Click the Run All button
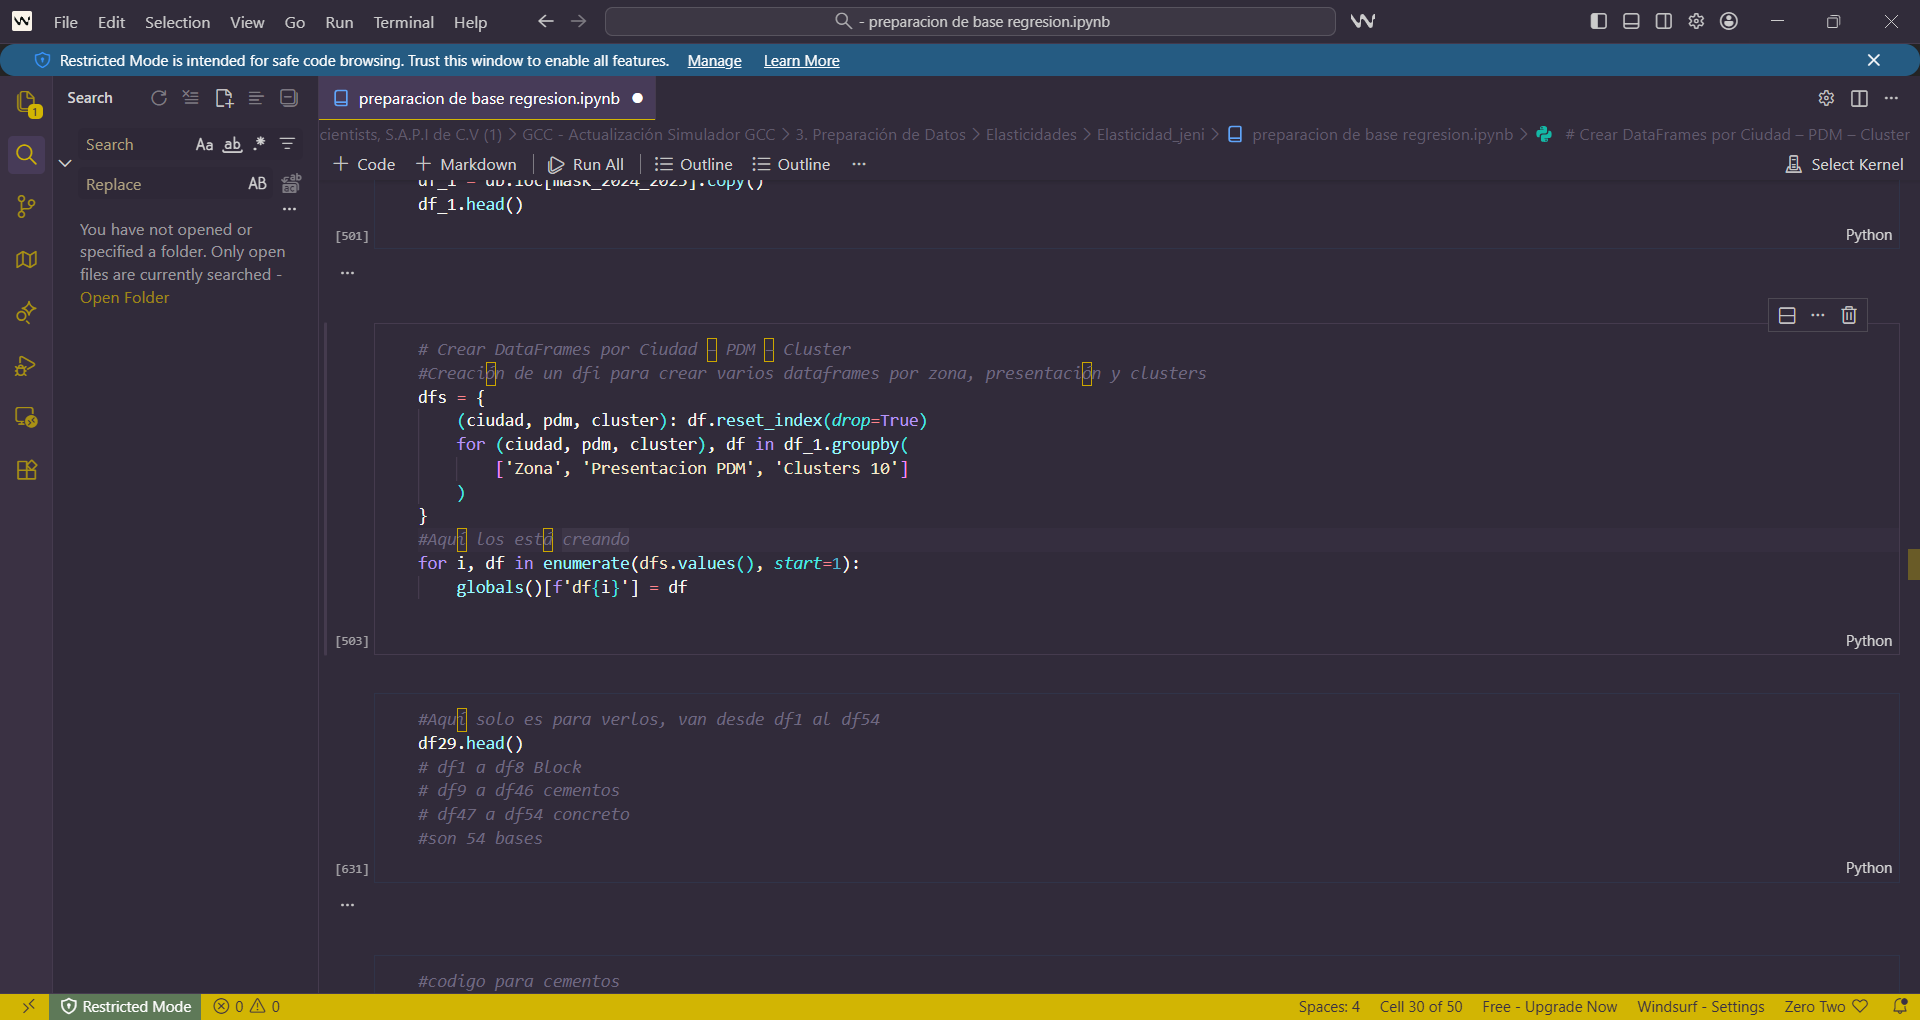The width and height of the screenshot is (1920, 1020). (x=586, y=164)
